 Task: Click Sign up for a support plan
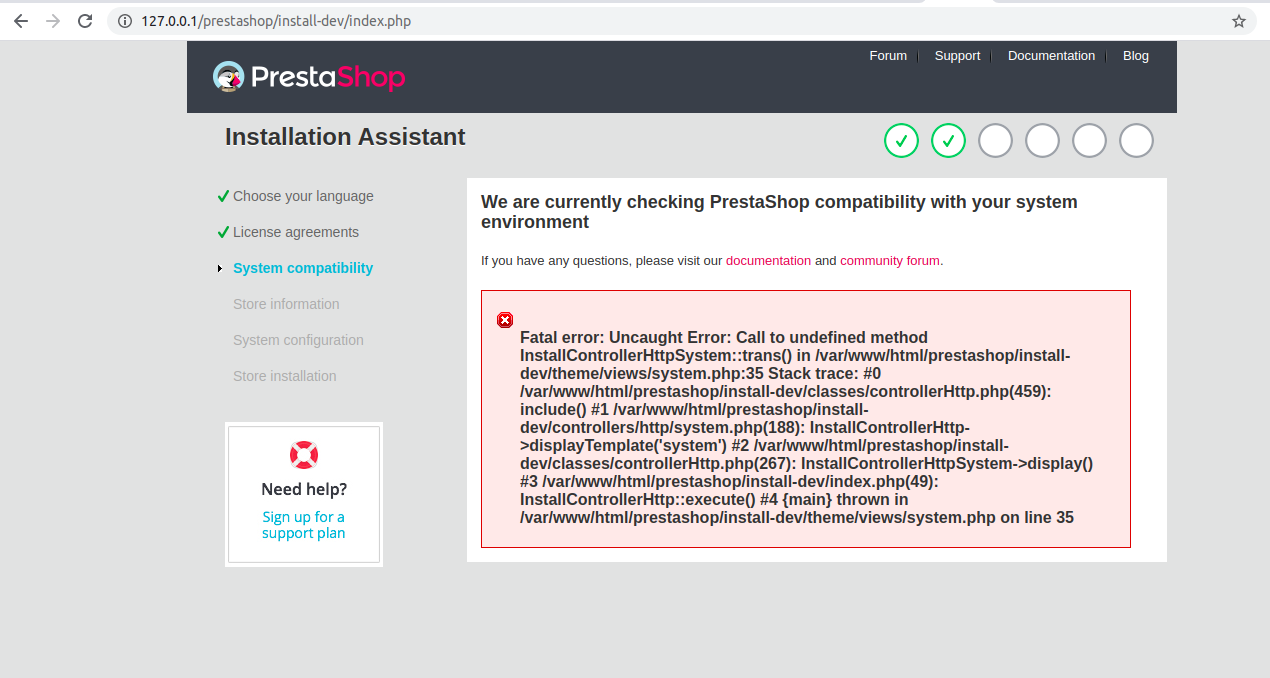[304, 525]
